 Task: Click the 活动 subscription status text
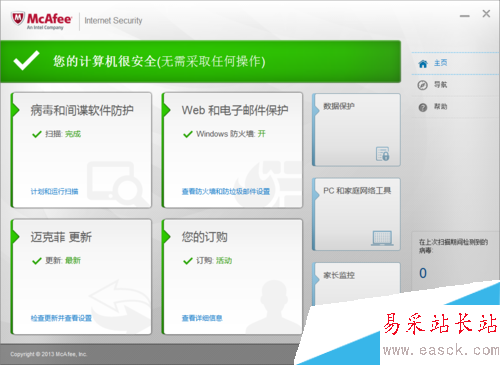coord(224,261)
